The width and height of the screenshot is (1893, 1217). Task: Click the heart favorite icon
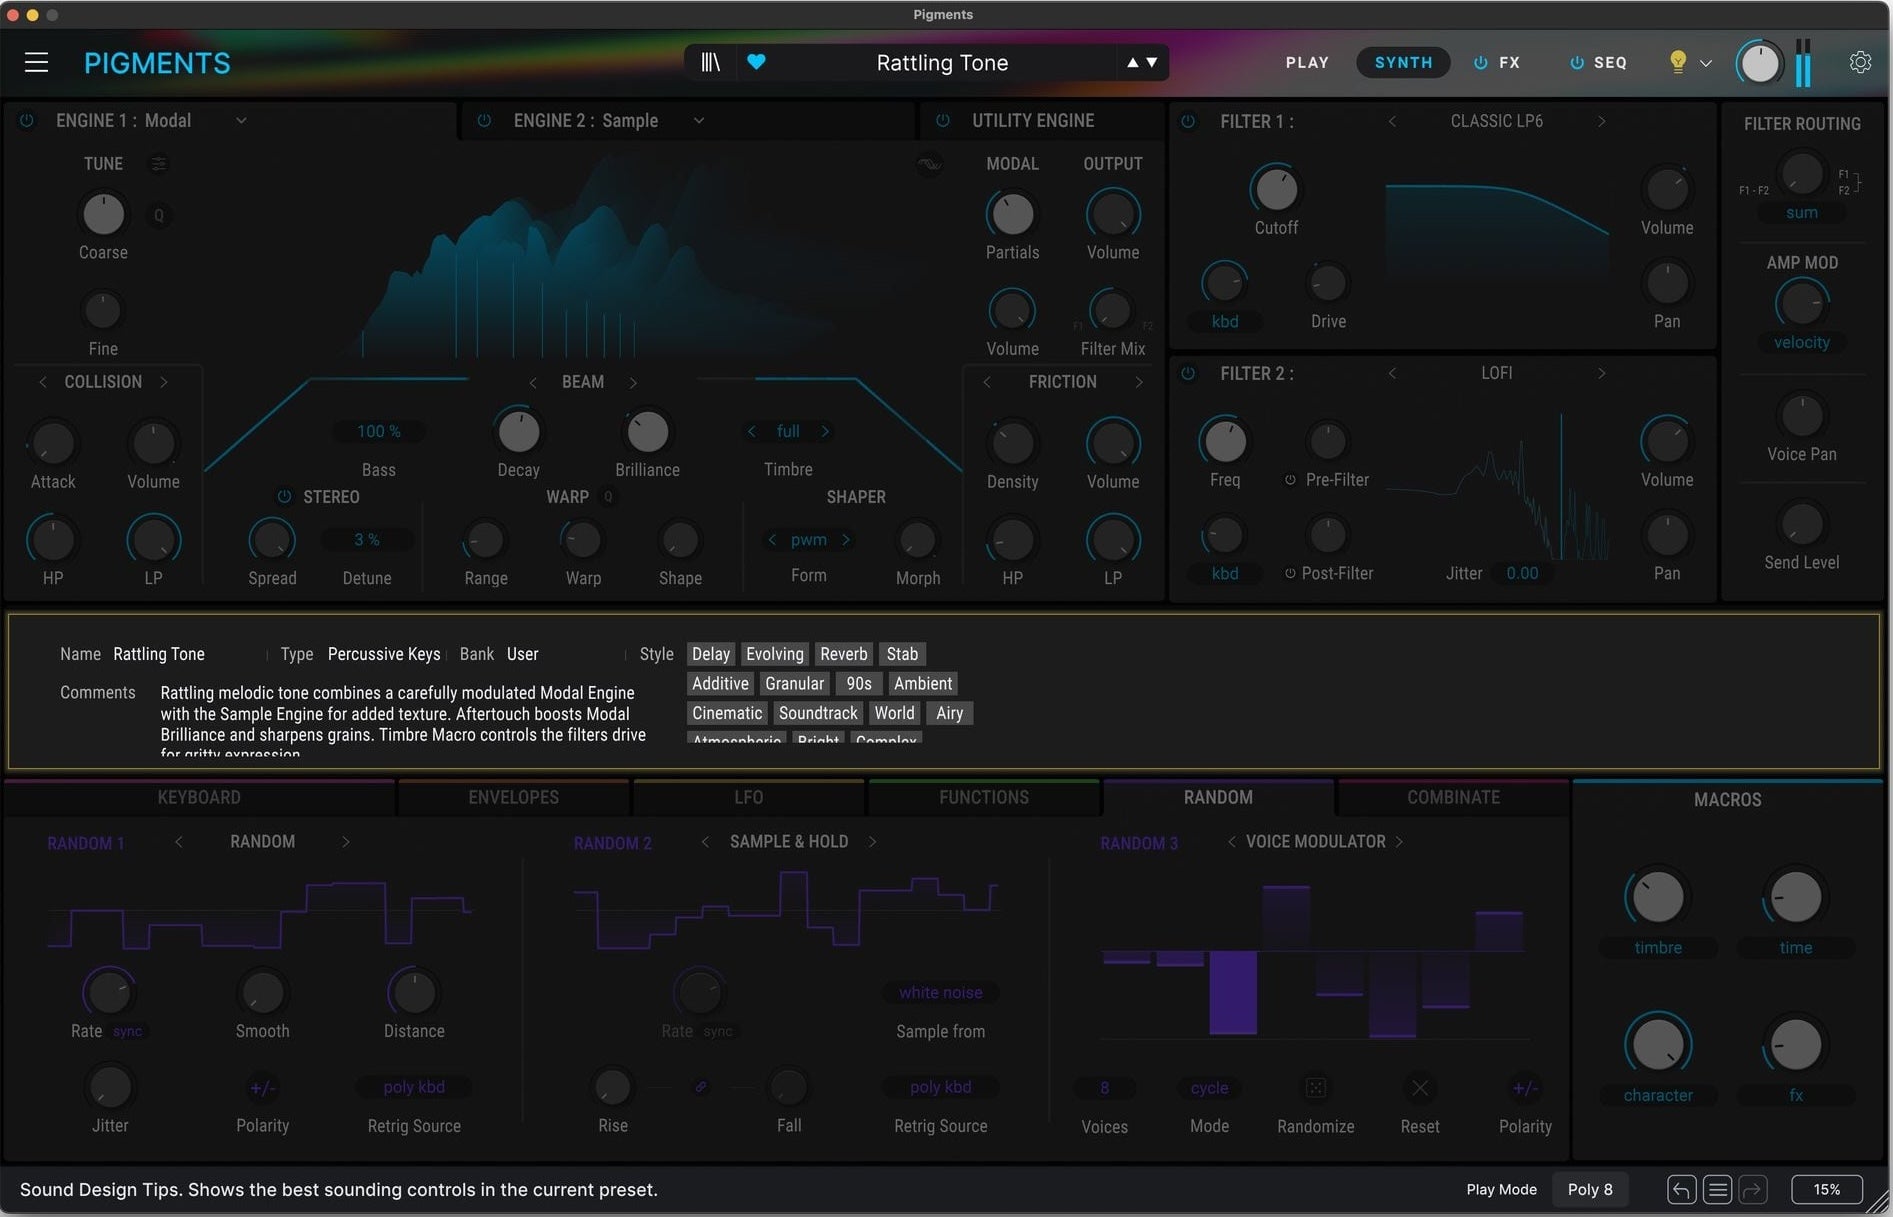click(x=756, y=62)
